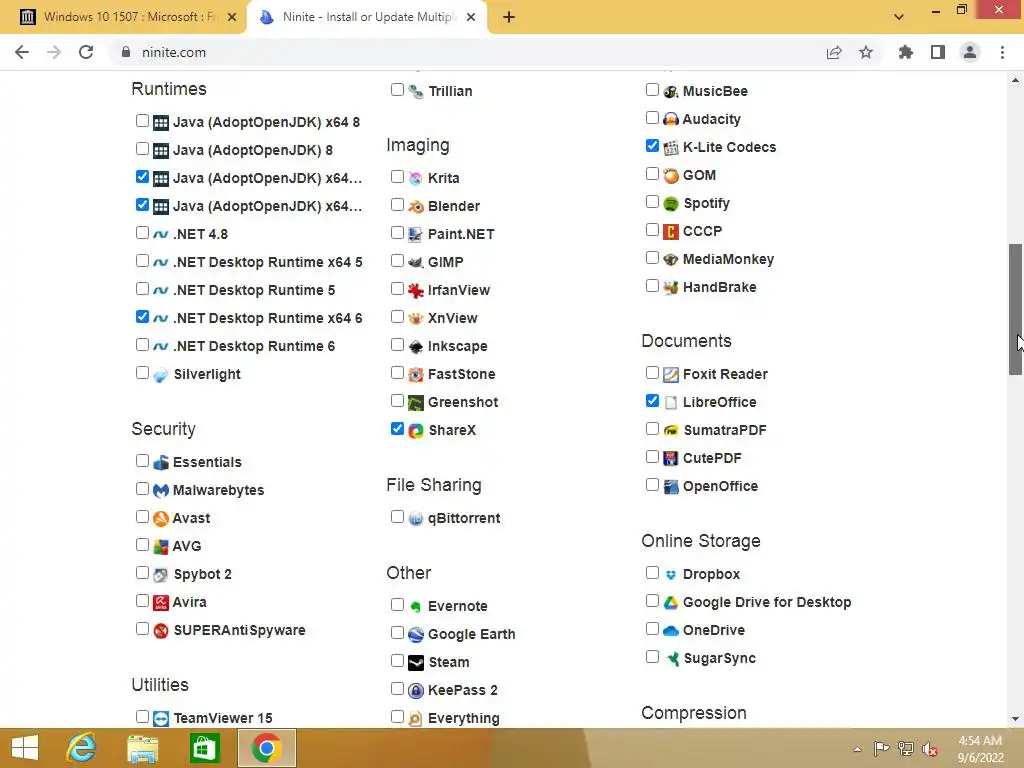Click the Foxit Reader icon
The height and width of the screenshot is (768, 1024).
(x=671, y=375)
